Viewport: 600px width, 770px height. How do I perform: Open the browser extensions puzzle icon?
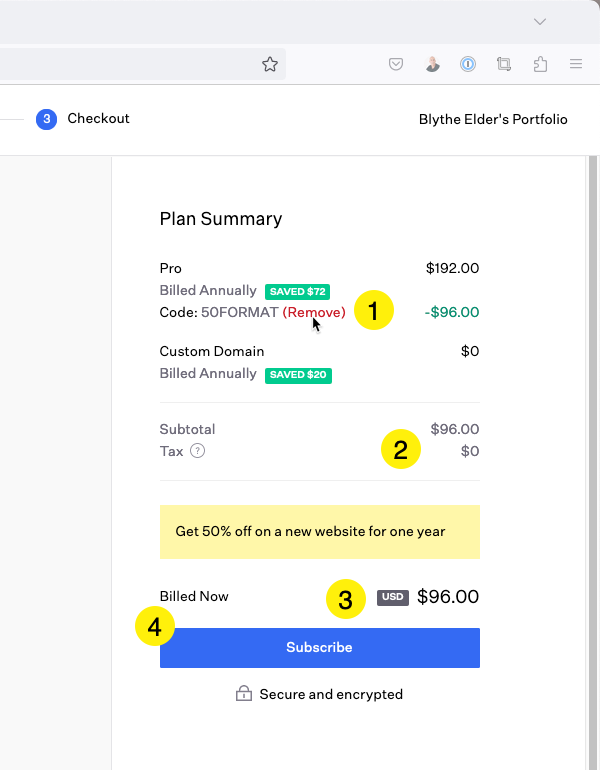pyautogui.click(x=540, y=64)
